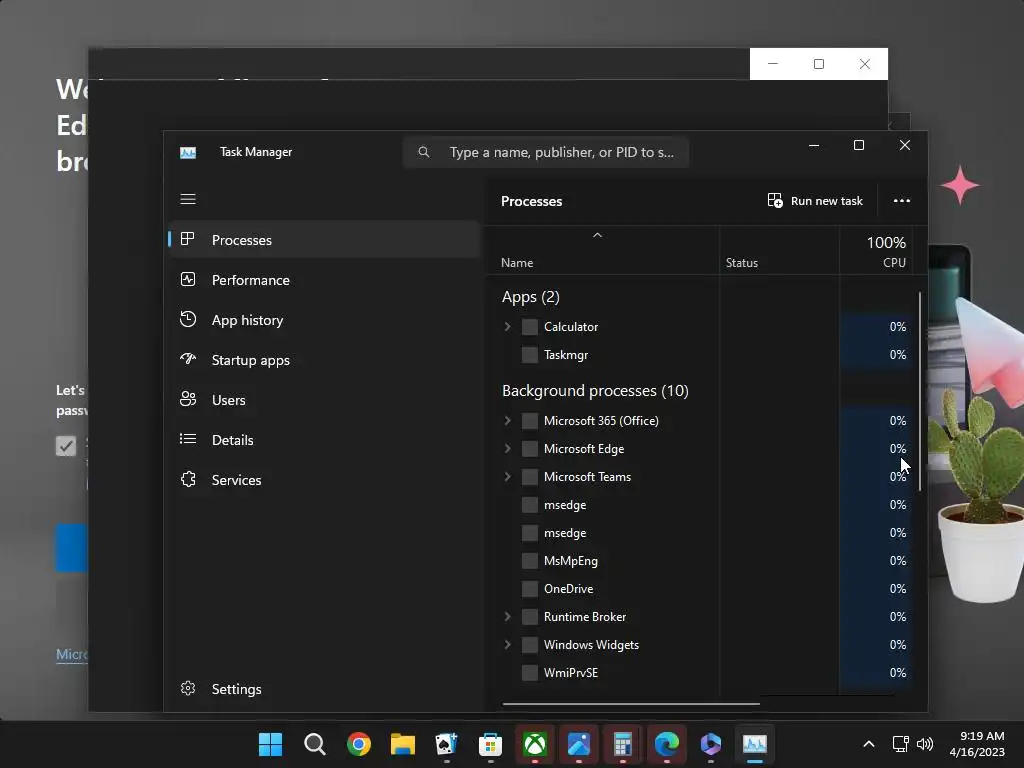Launch Google Chrome from the taskbar
1024x768 pixels.
(359, 744)
